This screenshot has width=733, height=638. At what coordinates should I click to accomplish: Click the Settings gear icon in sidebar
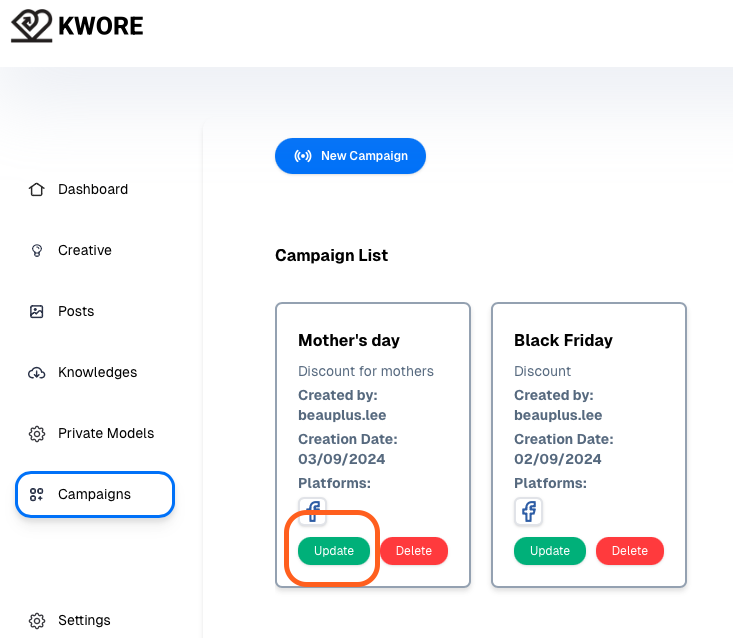(36, 621)
